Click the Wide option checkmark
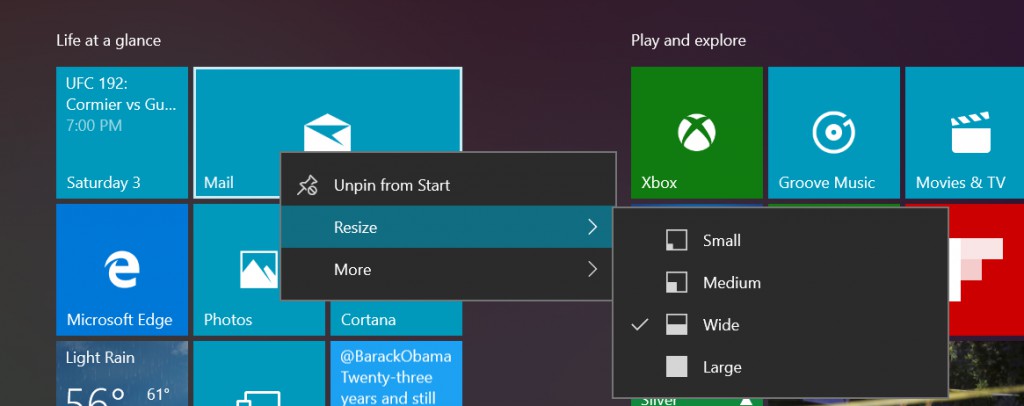1024x406 pixels. (x=640, y=324)
